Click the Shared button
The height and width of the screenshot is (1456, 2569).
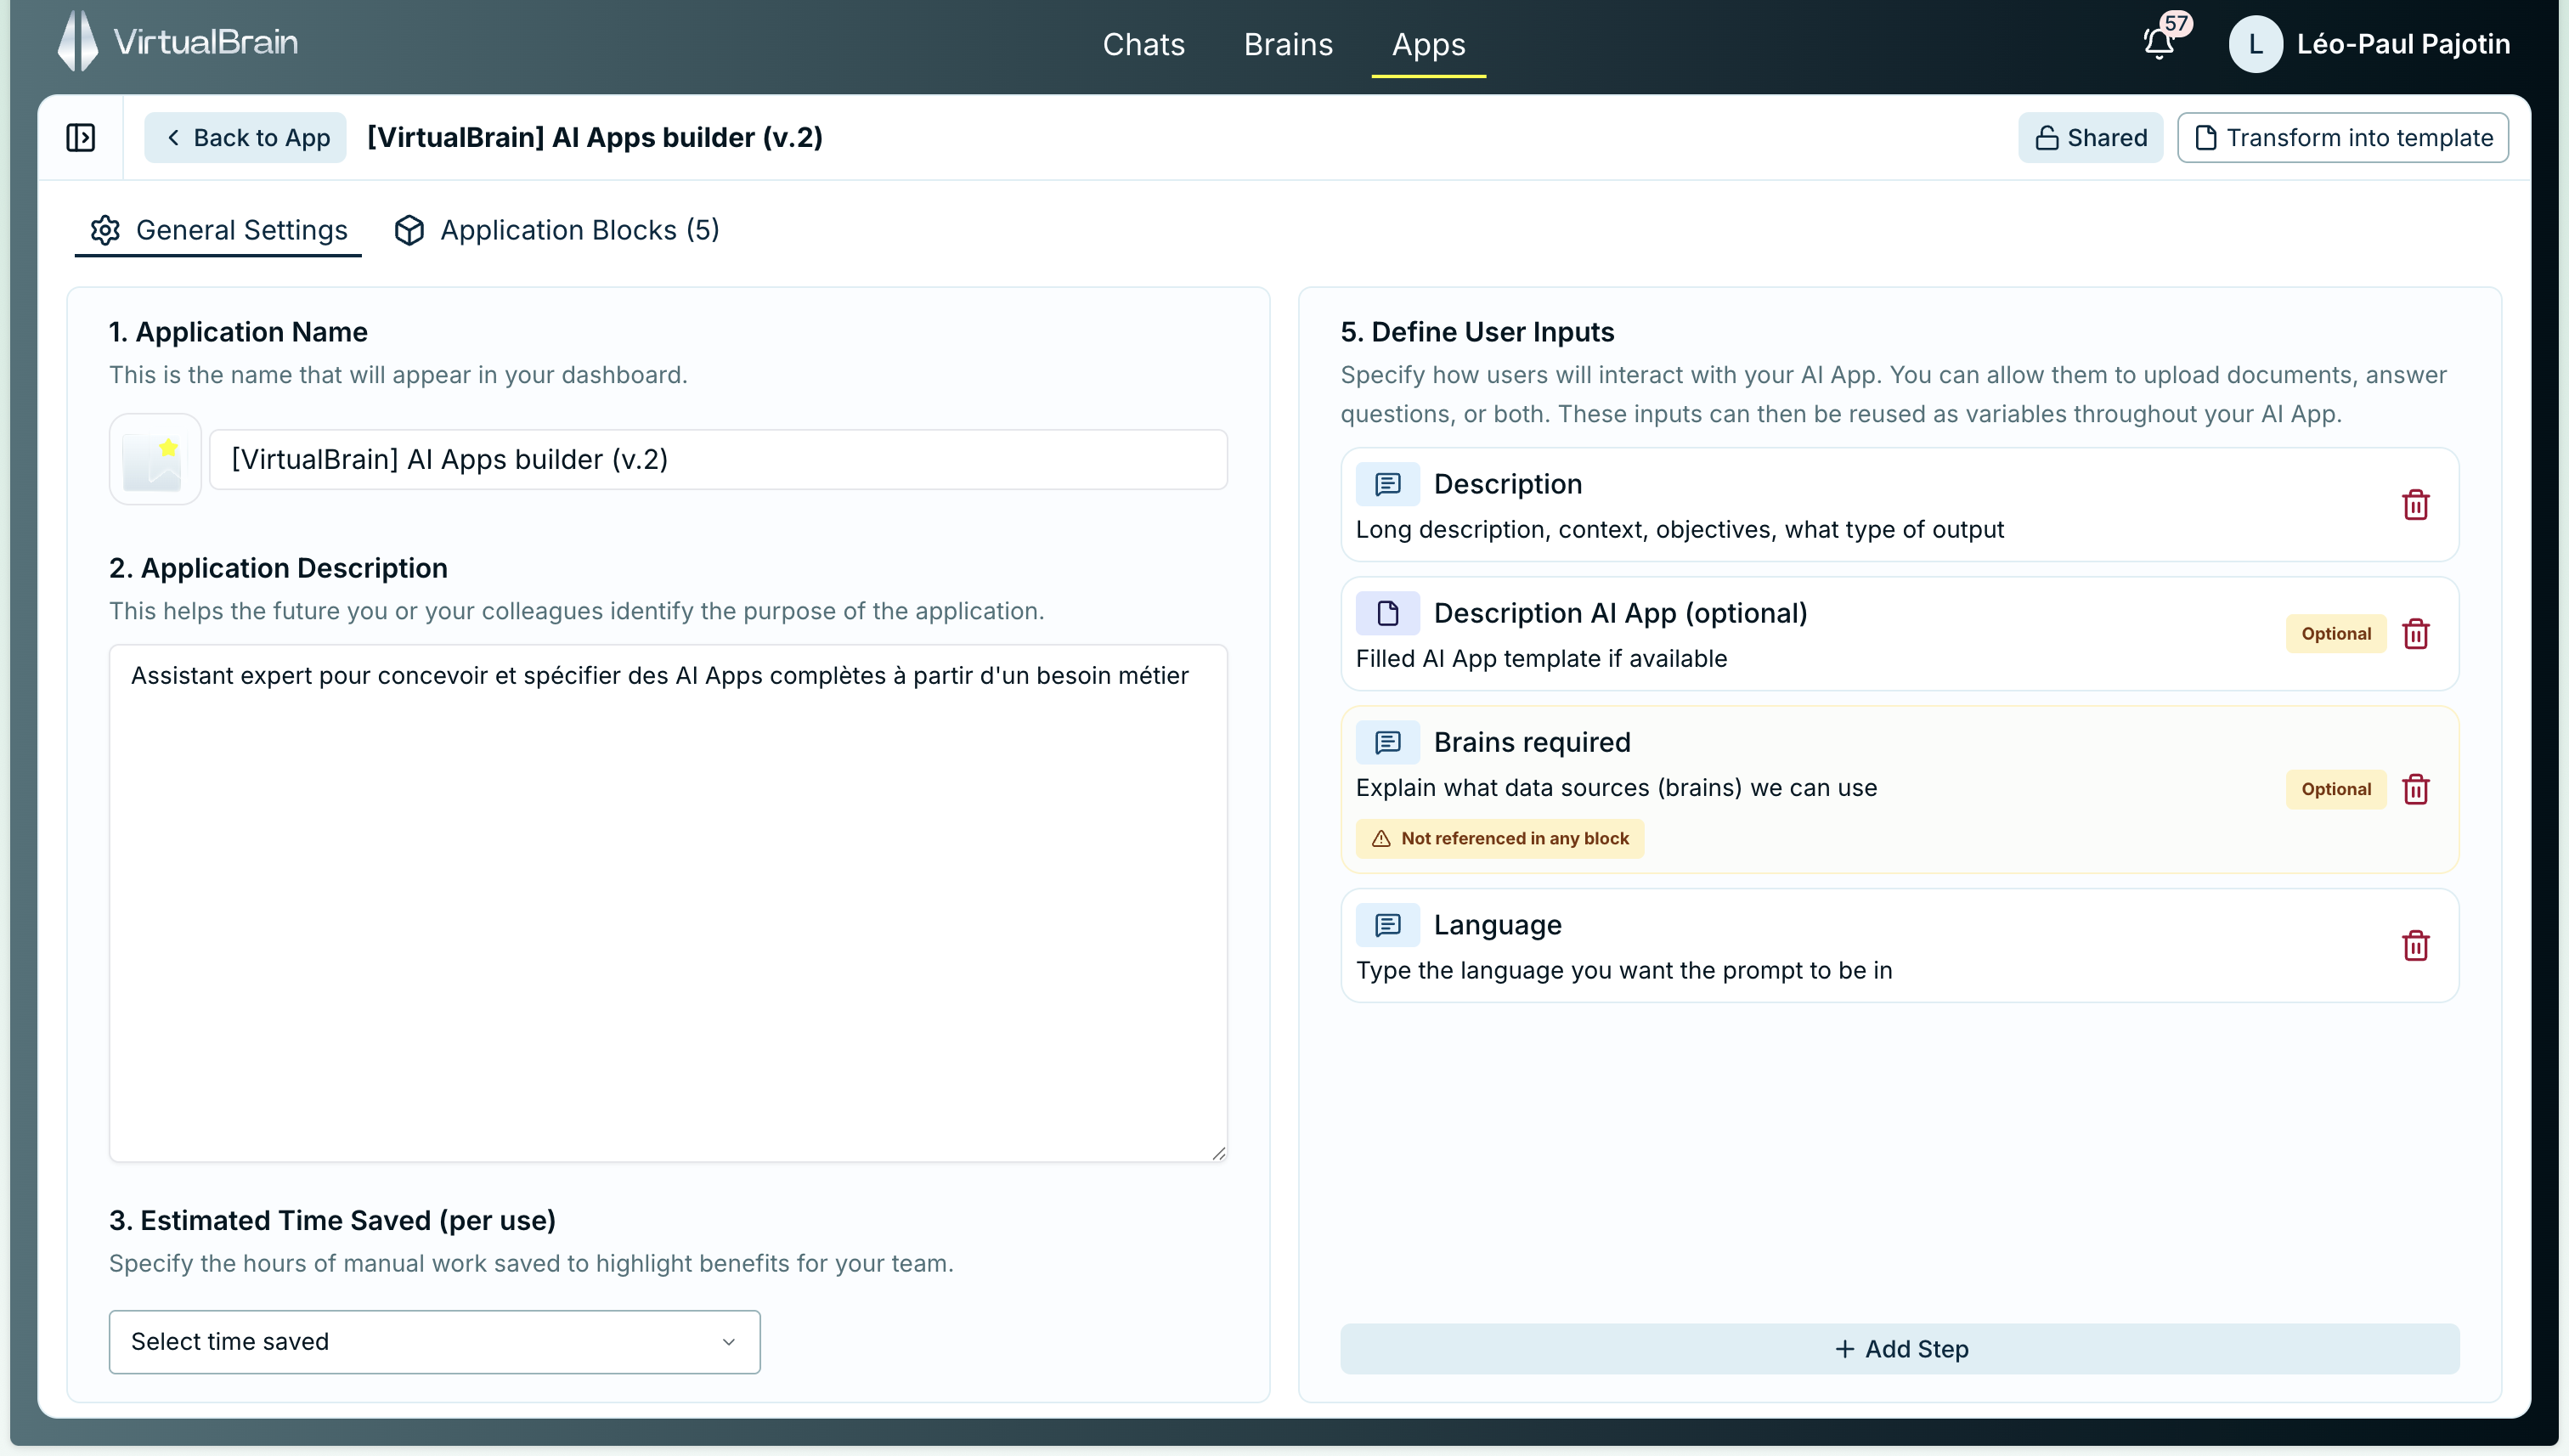pos(2090,137)
